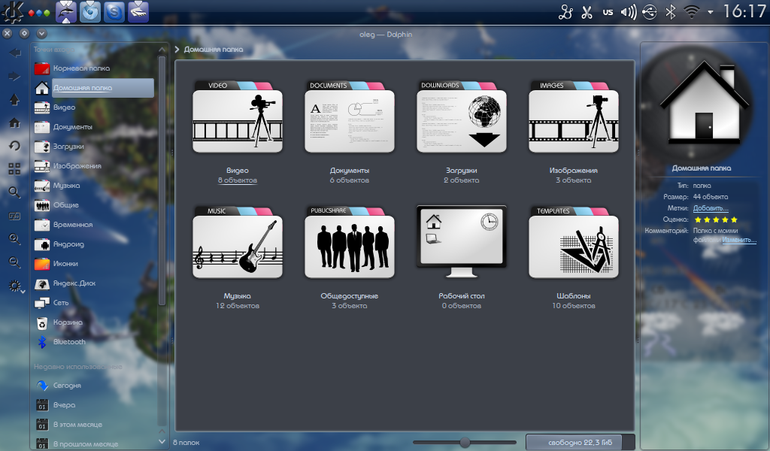Click the Back arrow in Dolphin toolbar
This screenshot has height=451, width=770.
coord(15,53)
